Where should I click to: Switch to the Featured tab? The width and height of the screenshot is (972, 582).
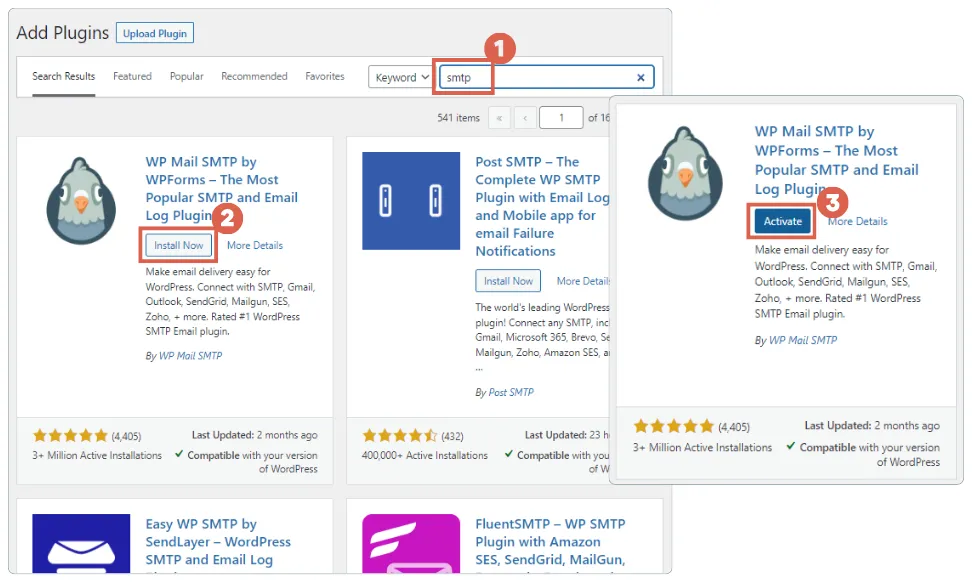(x=132, y=75)
